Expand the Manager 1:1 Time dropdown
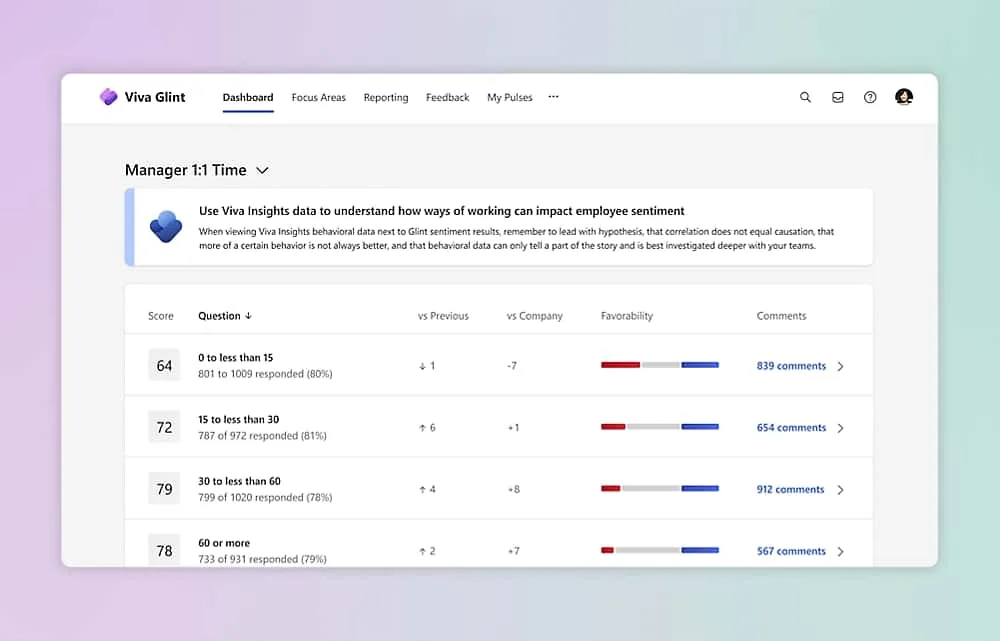Image resolution: width=1000 pixels, height=641 pixels. coord(262,170)
